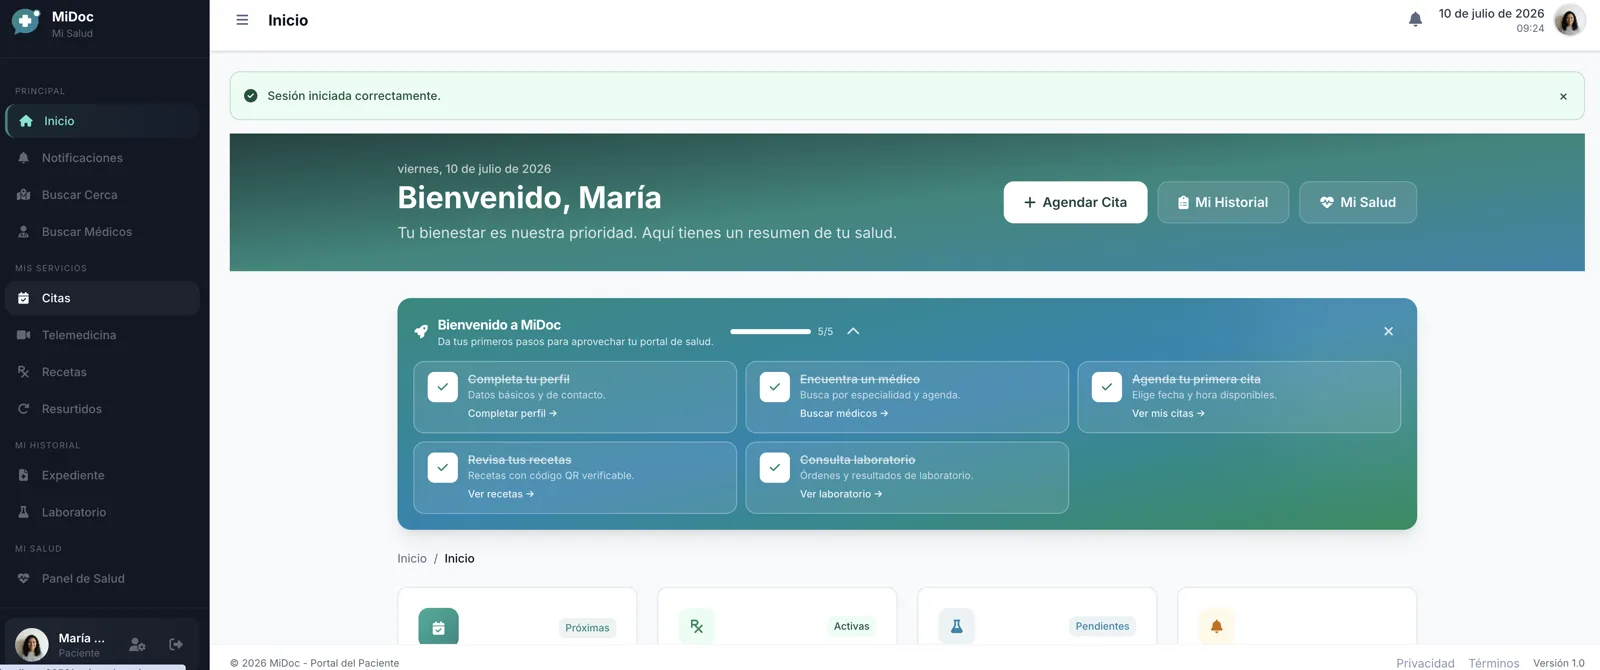
Task: Go to Inicio in sidebar
Action: [x=103, y=121]
